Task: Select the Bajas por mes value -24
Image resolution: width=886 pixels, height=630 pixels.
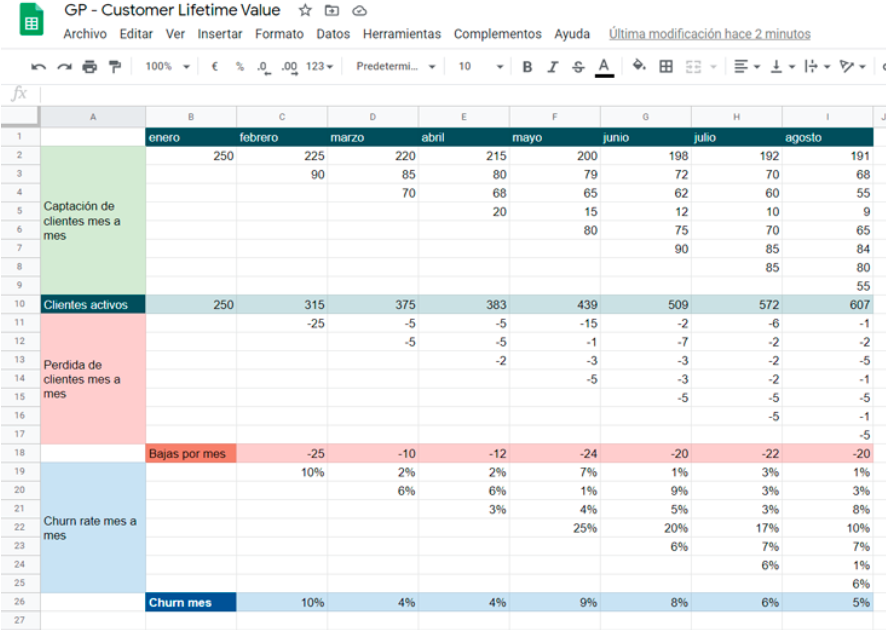Action: [x=554, y=453]
